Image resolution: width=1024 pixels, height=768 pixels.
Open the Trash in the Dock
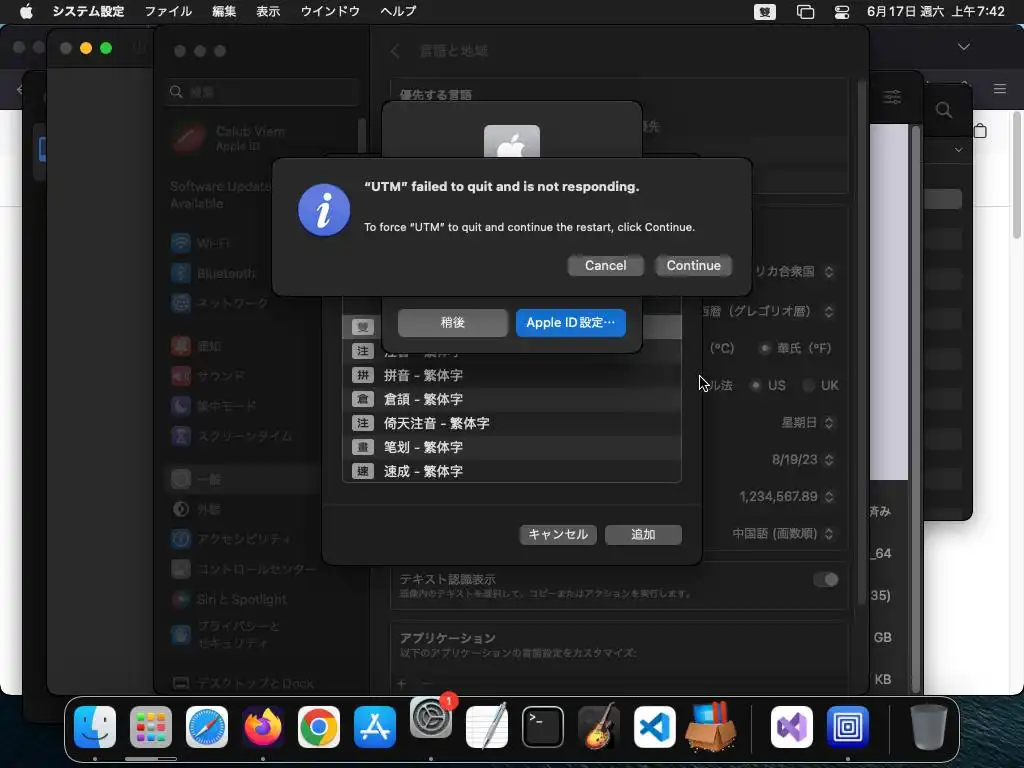click(x=929, y=726)
